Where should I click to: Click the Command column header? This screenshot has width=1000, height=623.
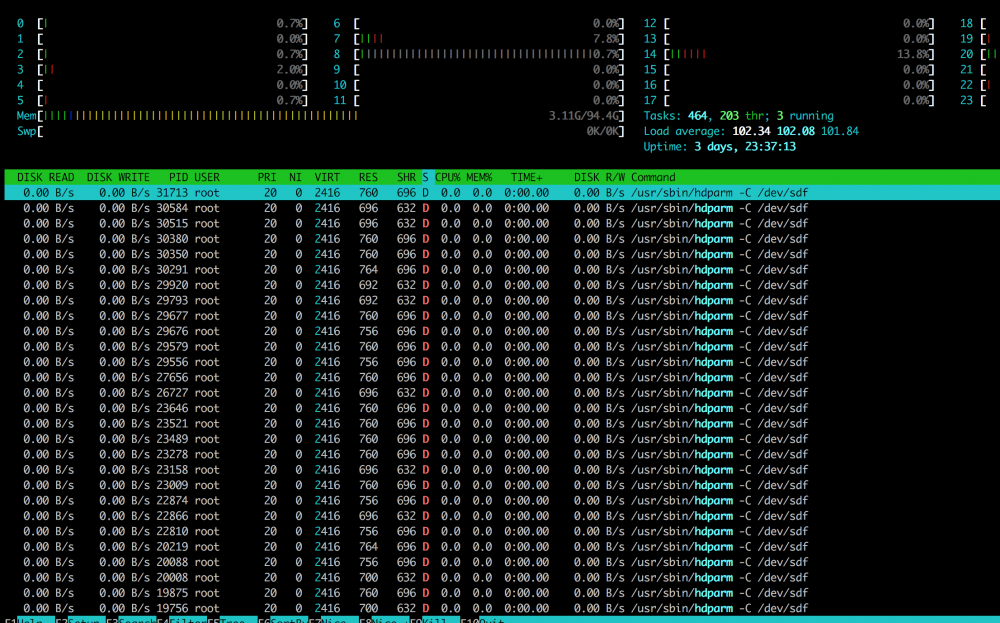point(653,177)
